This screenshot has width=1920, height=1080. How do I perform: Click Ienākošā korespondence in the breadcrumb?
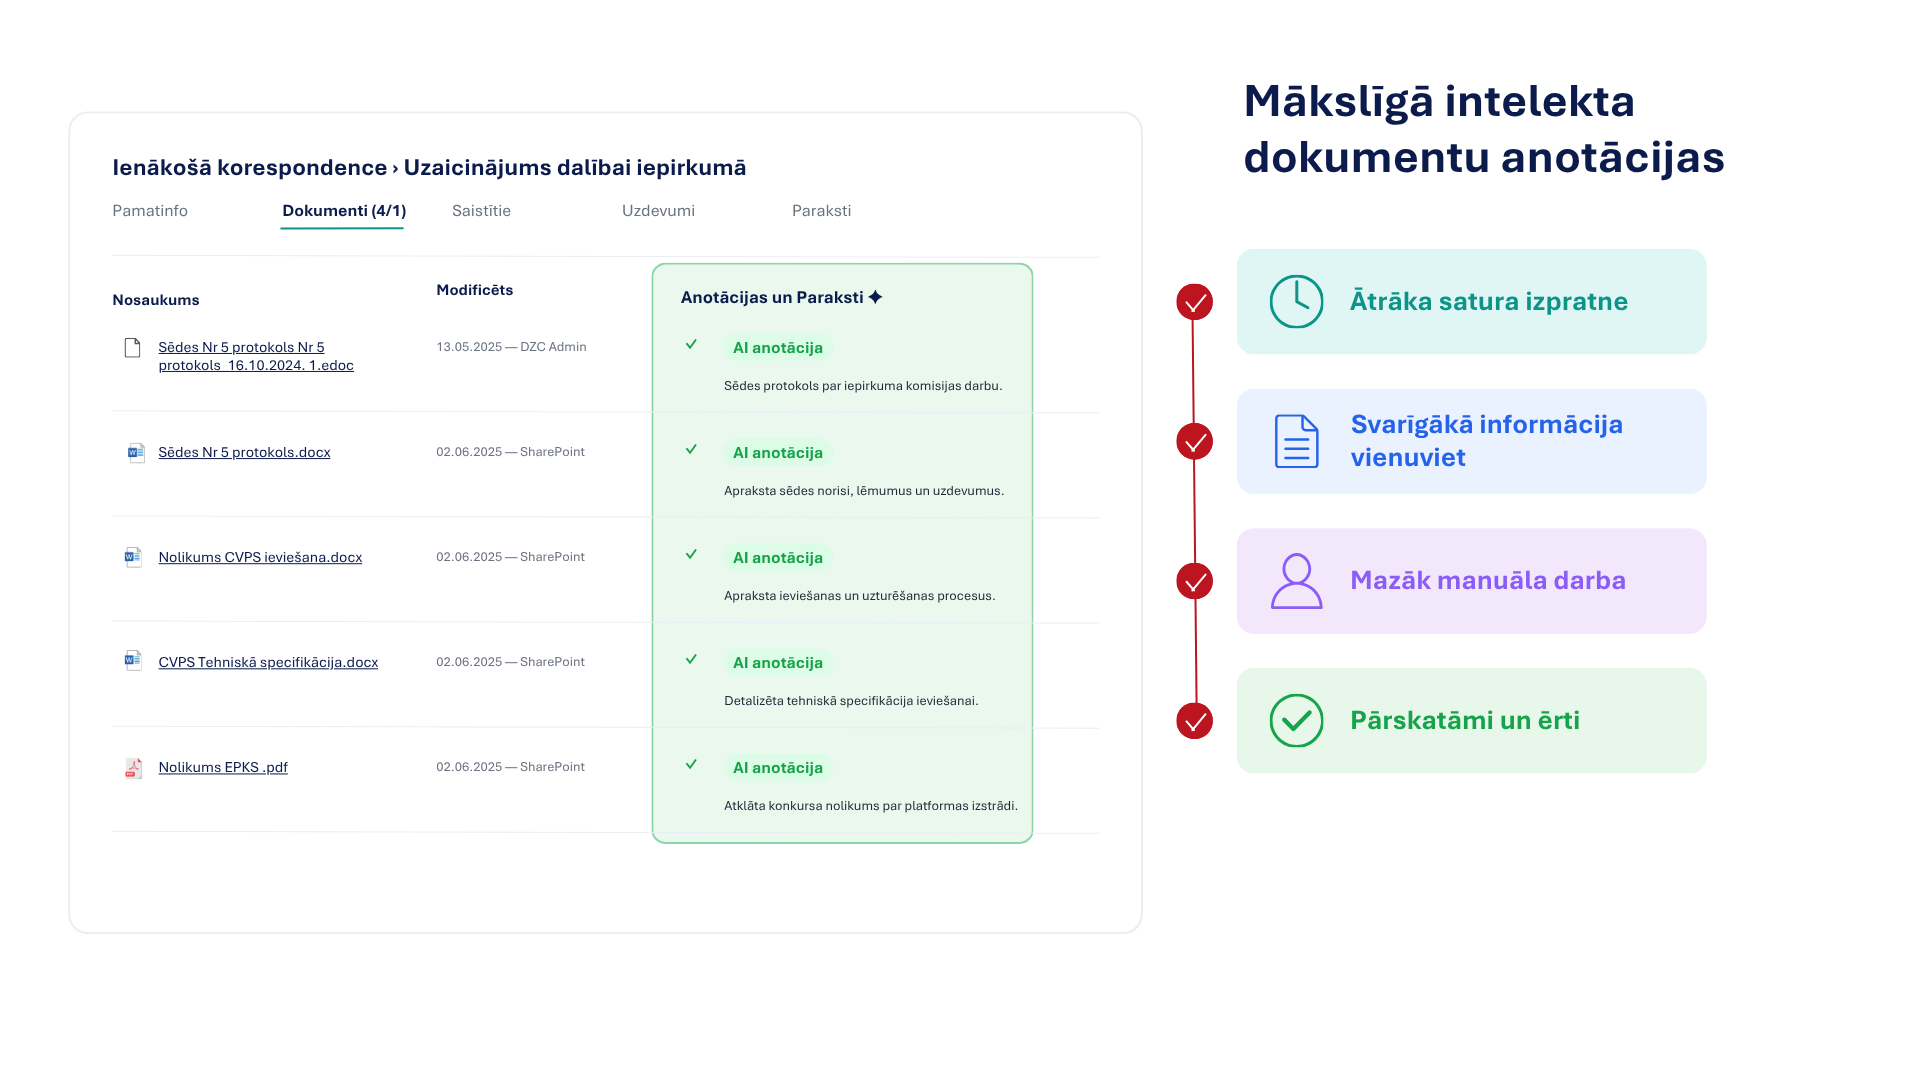pyautogui.click(x=250, y=168)
